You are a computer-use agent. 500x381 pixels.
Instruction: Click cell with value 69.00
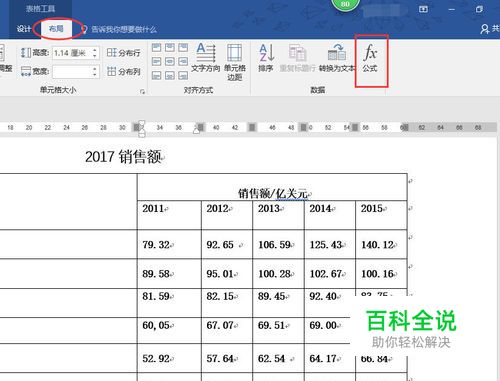(327, 330)
